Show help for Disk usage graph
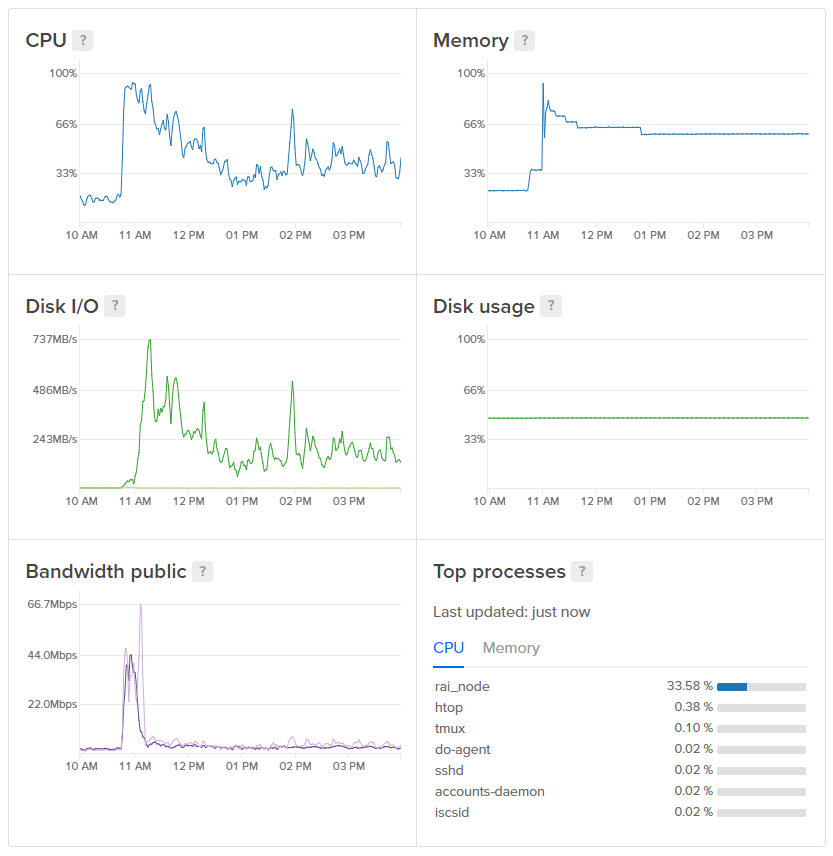Viewport: 833px width, 856px height. (x=550, y=306)
